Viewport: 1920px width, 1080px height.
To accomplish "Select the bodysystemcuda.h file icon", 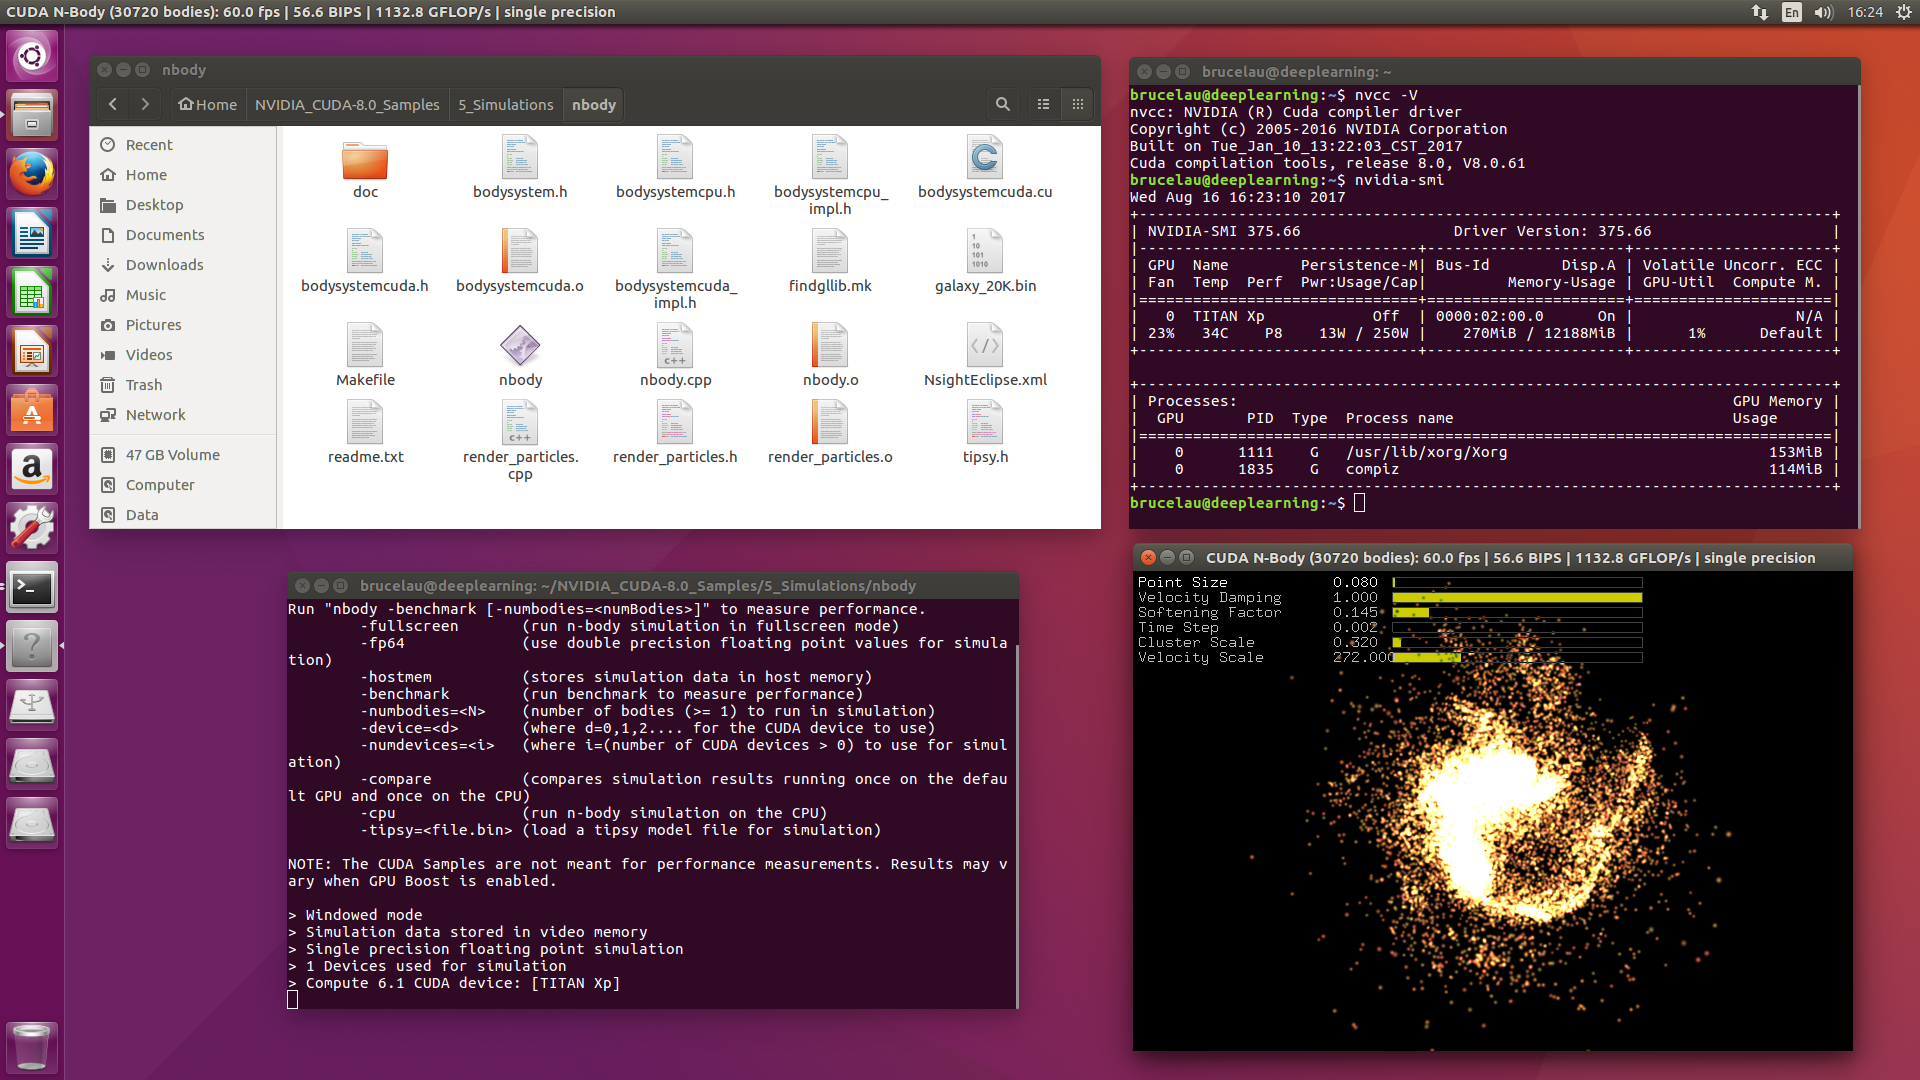I will tap(365, 252).
